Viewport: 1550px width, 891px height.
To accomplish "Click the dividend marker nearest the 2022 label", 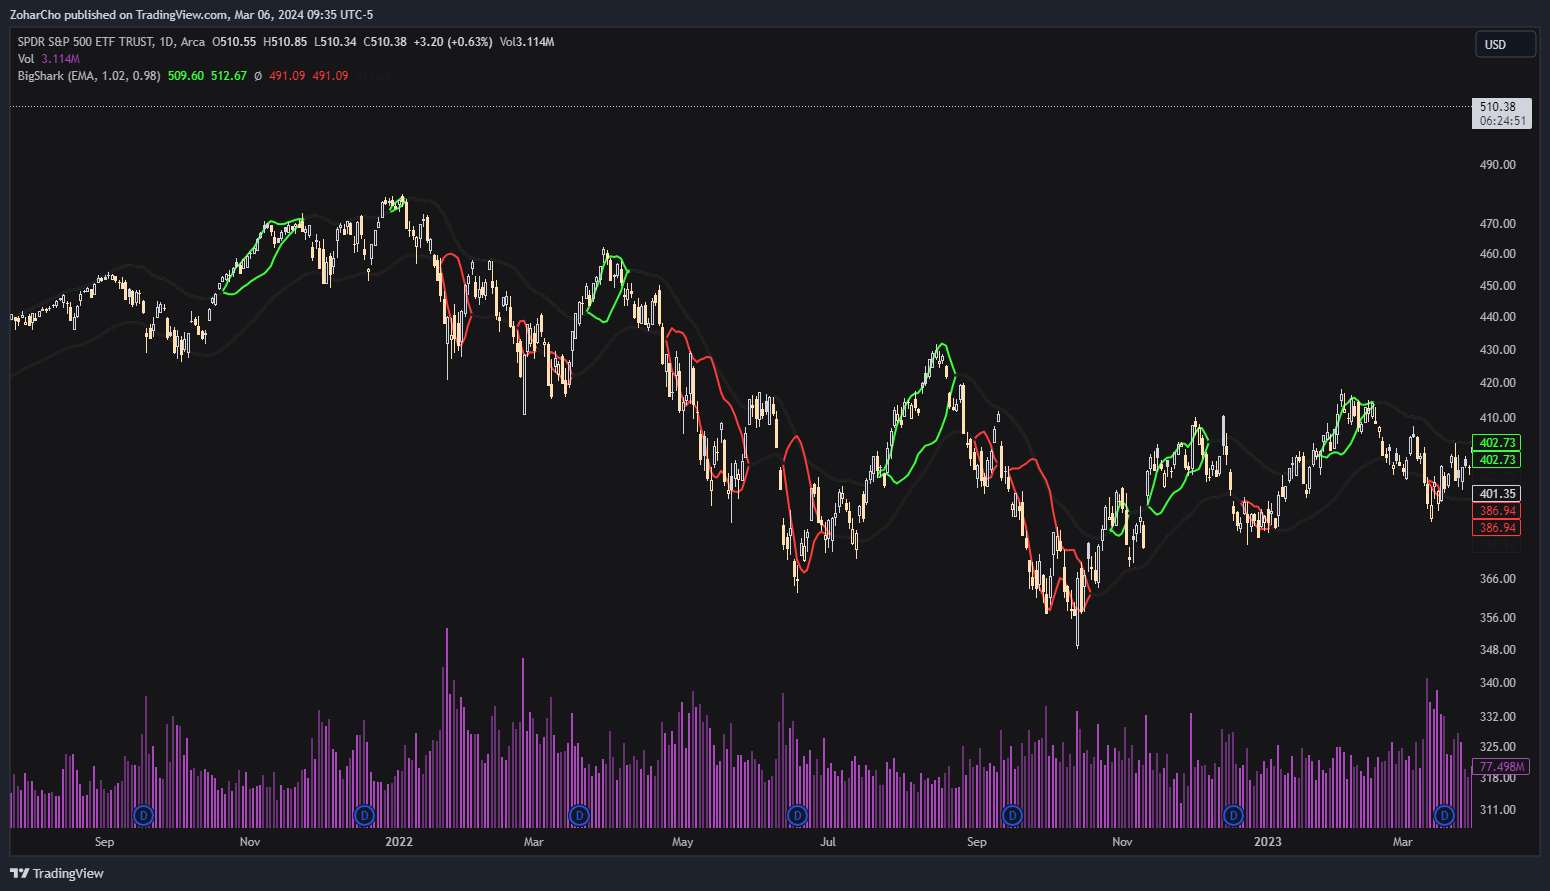I will point(364,816).
